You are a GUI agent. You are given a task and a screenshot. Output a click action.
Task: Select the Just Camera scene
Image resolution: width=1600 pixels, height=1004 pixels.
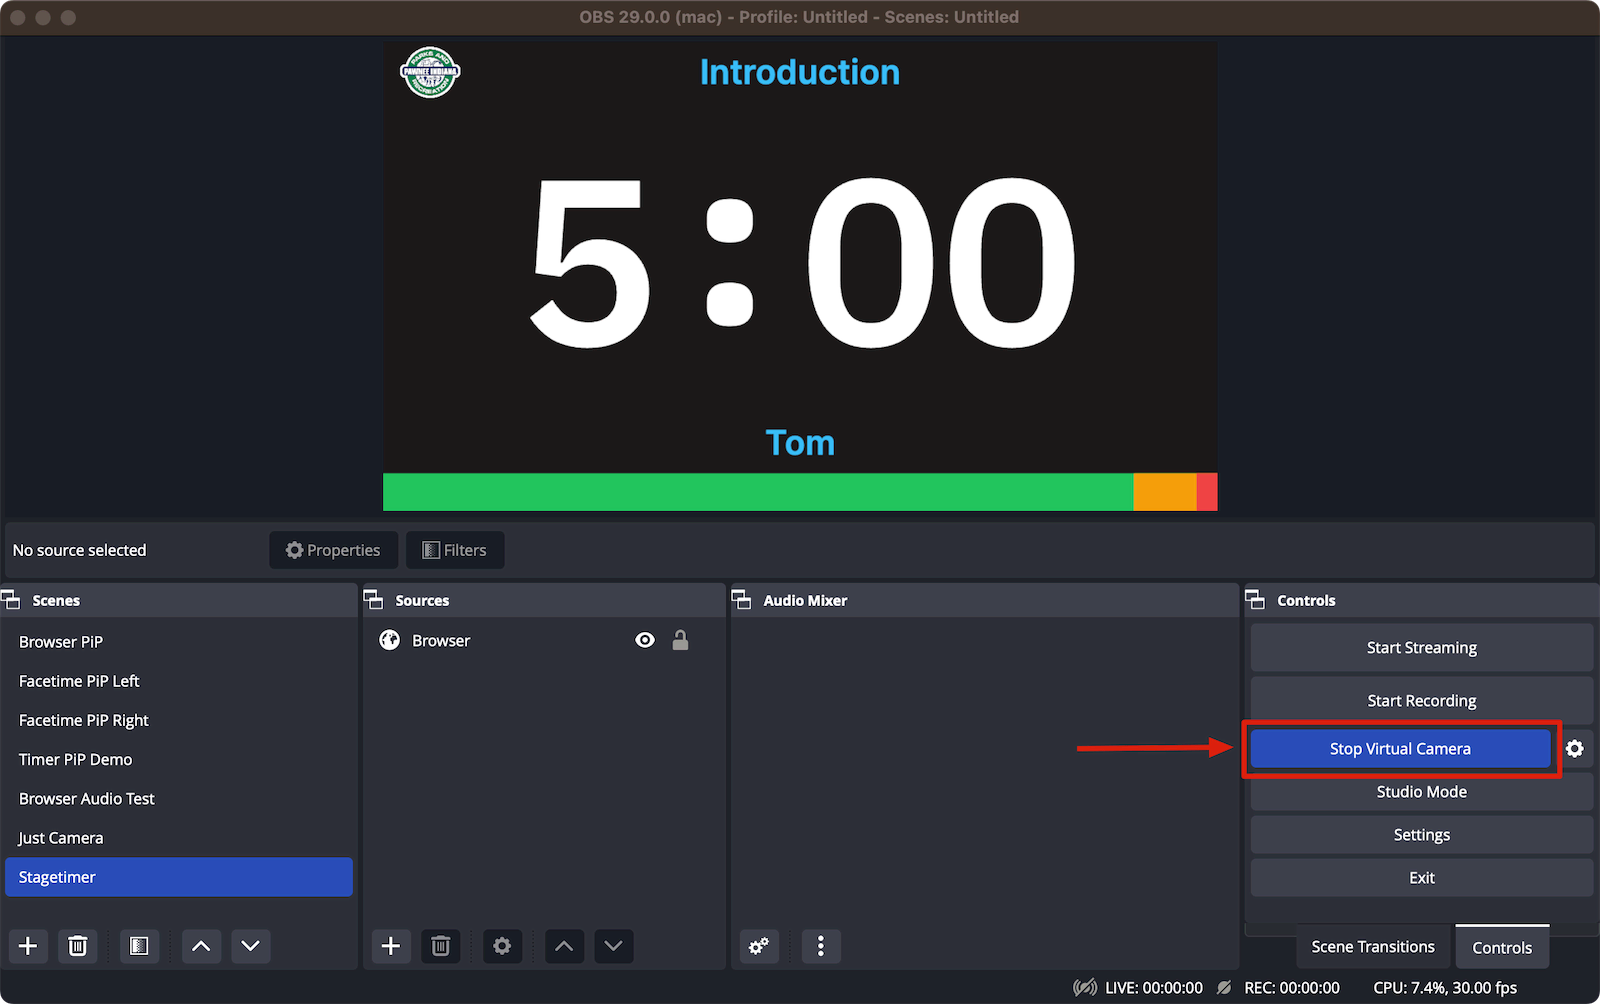[x=60, y=837]
